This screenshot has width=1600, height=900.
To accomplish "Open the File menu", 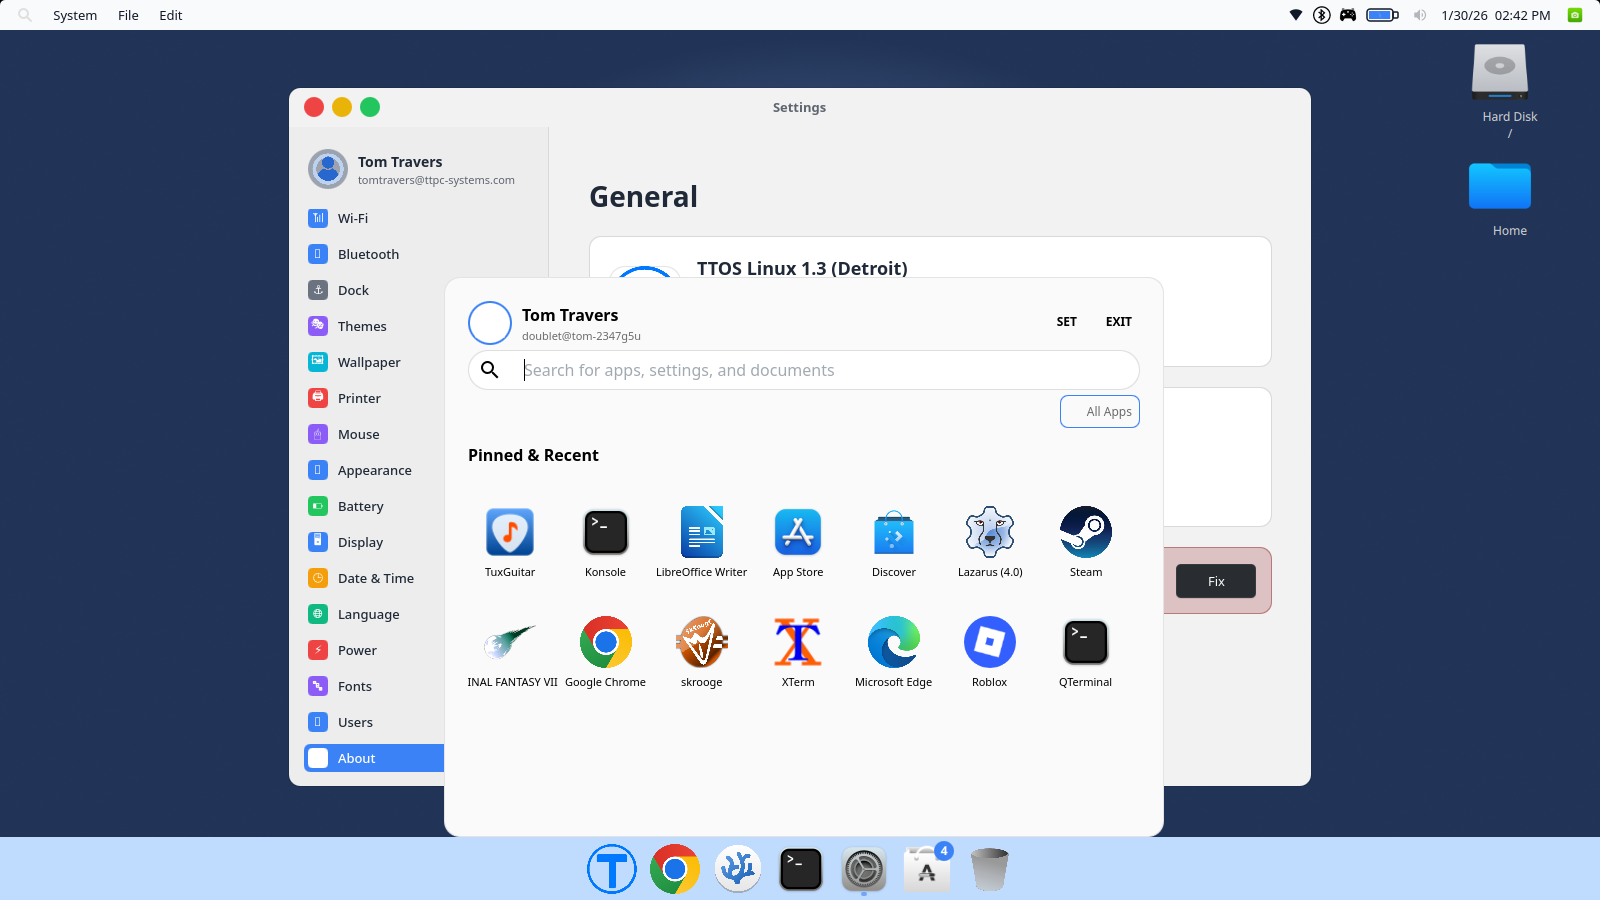I will pyautogui.click(x=128, y=15).
